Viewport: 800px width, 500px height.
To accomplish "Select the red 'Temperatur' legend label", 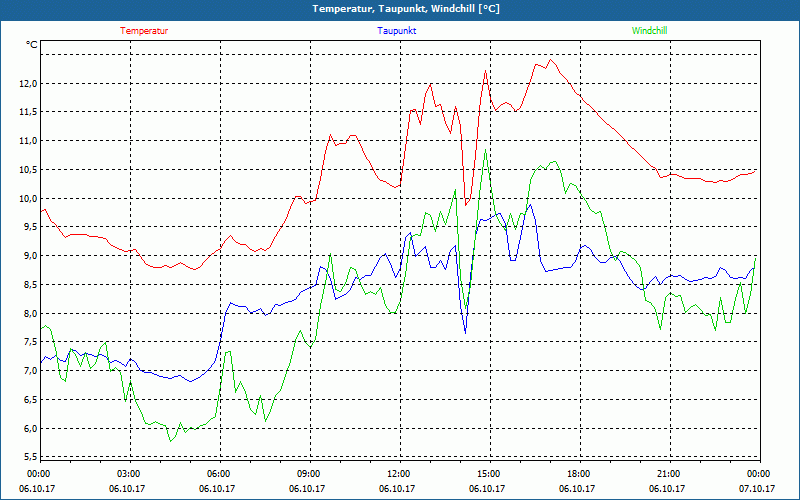I will click(144, 31).
